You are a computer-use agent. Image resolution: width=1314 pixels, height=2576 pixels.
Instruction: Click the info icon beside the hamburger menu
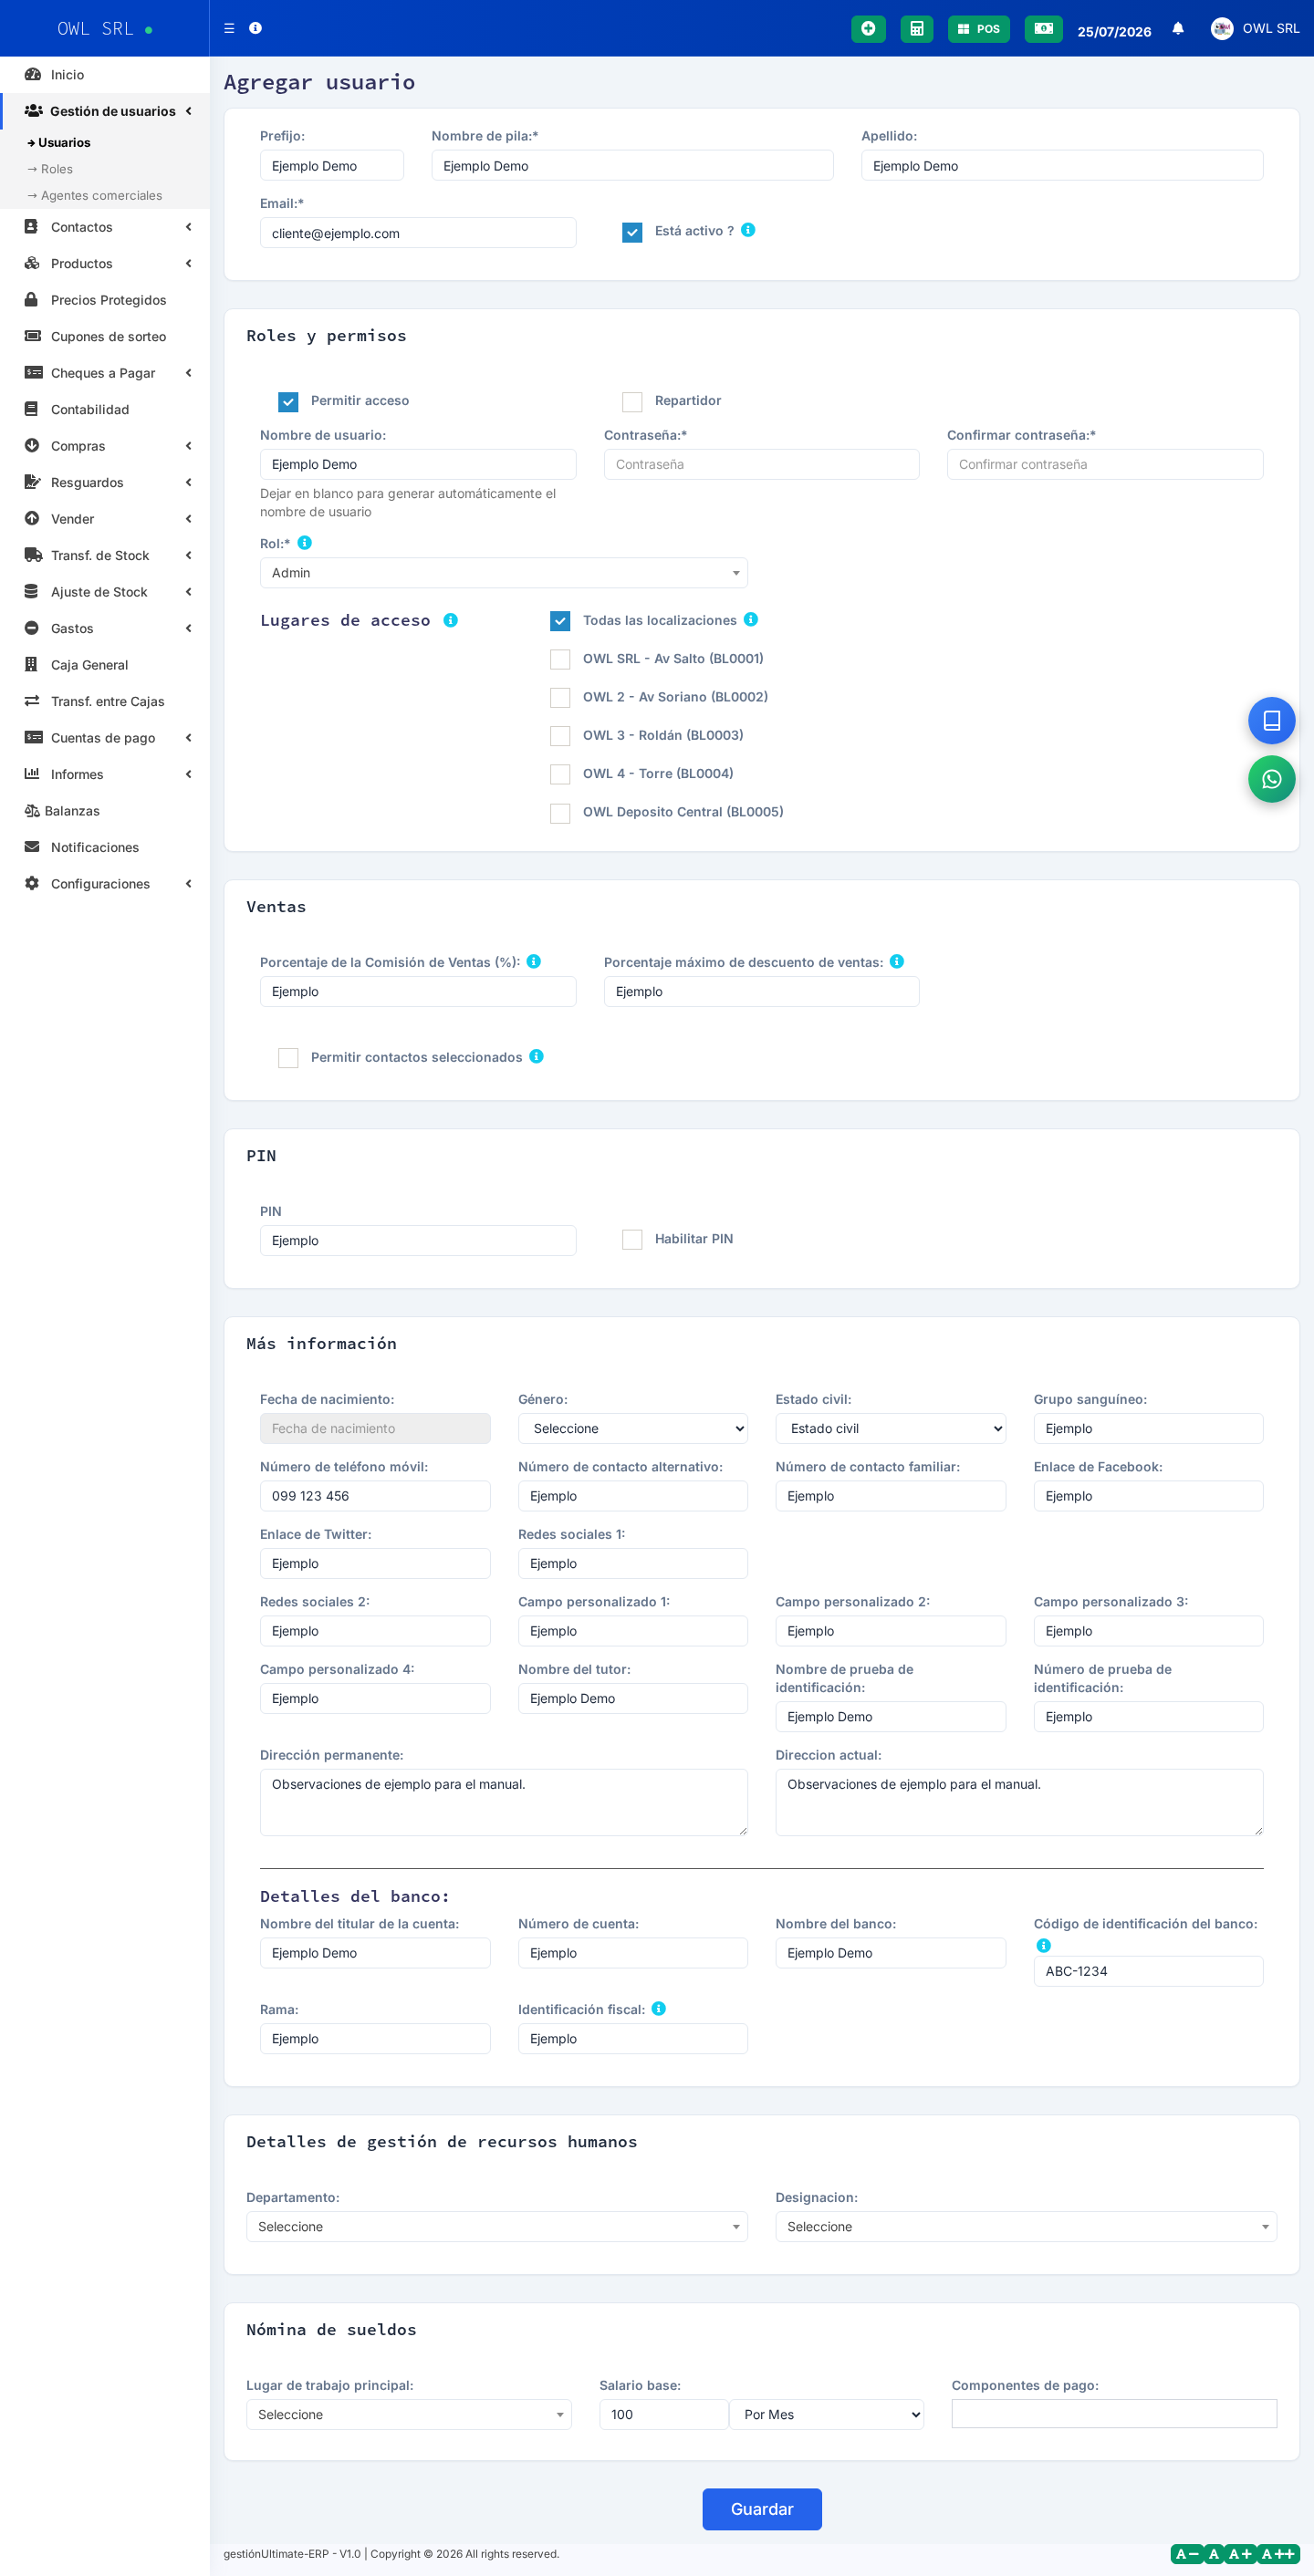(255, 28)
